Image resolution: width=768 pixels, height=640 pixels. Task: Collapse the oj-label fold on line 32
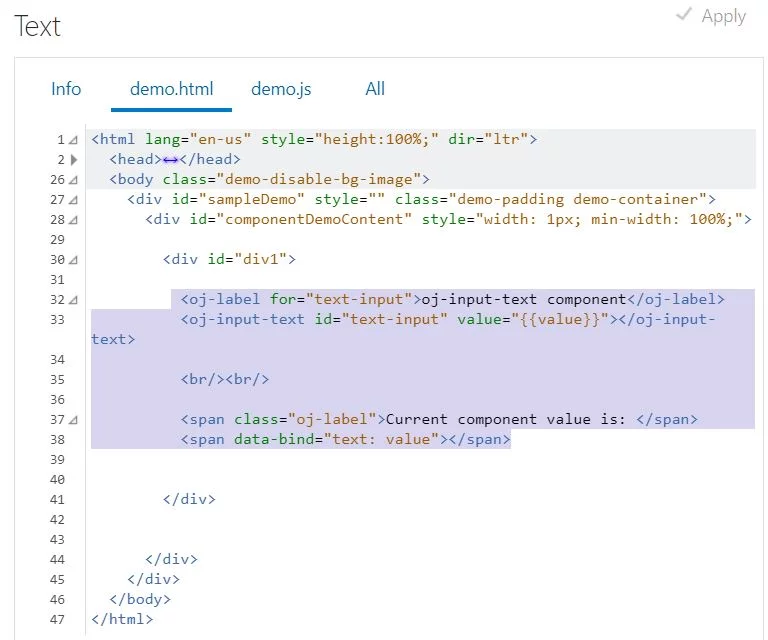click(x=73, y=300)
